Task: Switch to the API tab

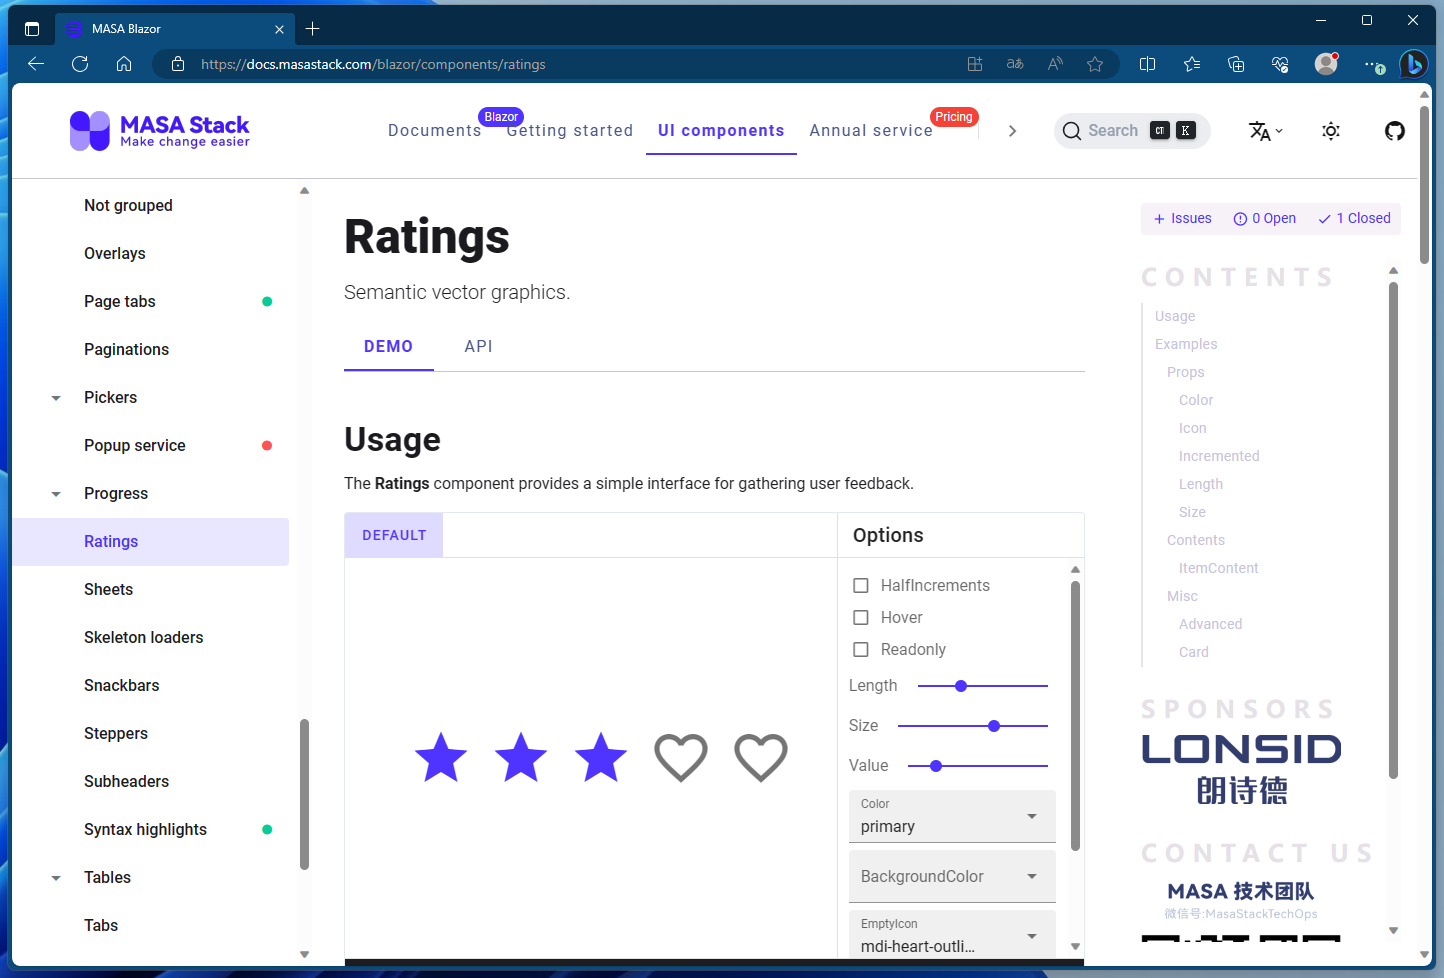Action: point(478,346)
